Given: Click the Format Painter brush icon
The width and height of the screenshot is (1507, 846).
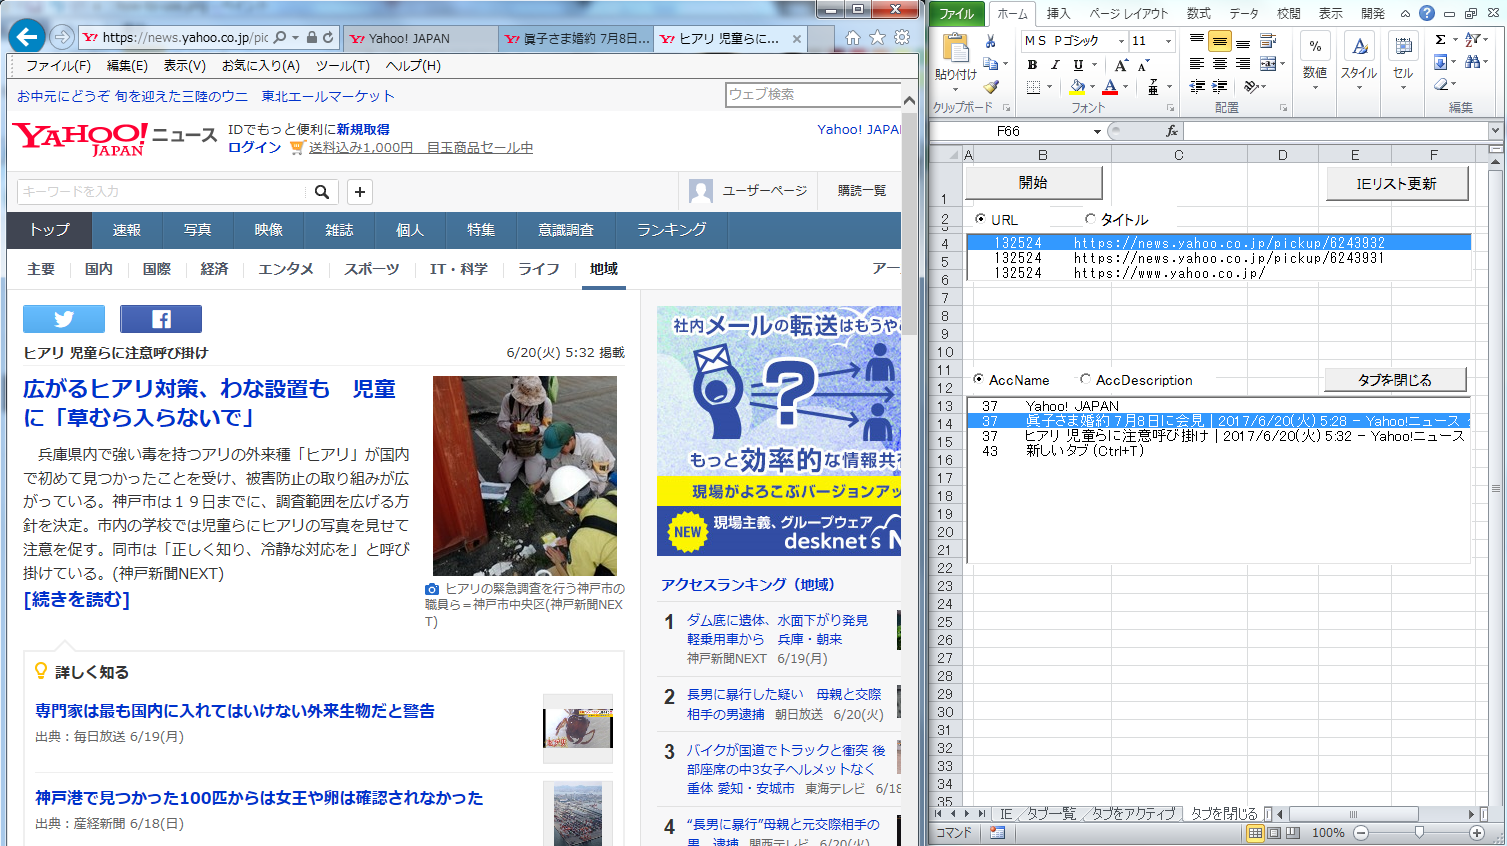Looking at the screenshot, I should point(990,87).
